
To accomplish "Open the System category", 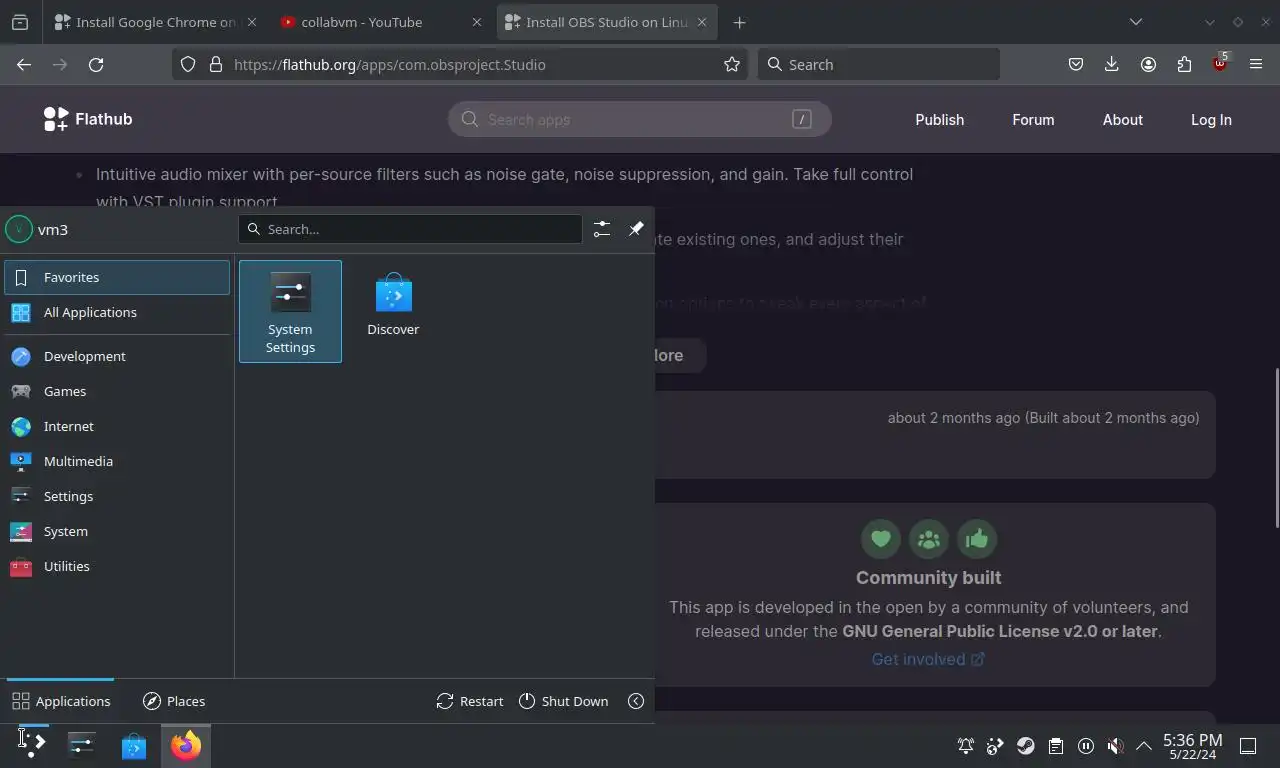I will [117, 531].
